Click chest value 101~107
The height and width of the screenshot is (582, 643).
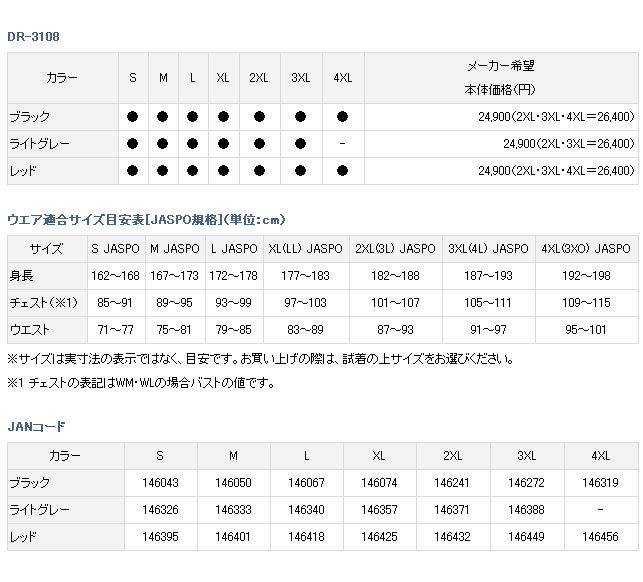(395, 303)
